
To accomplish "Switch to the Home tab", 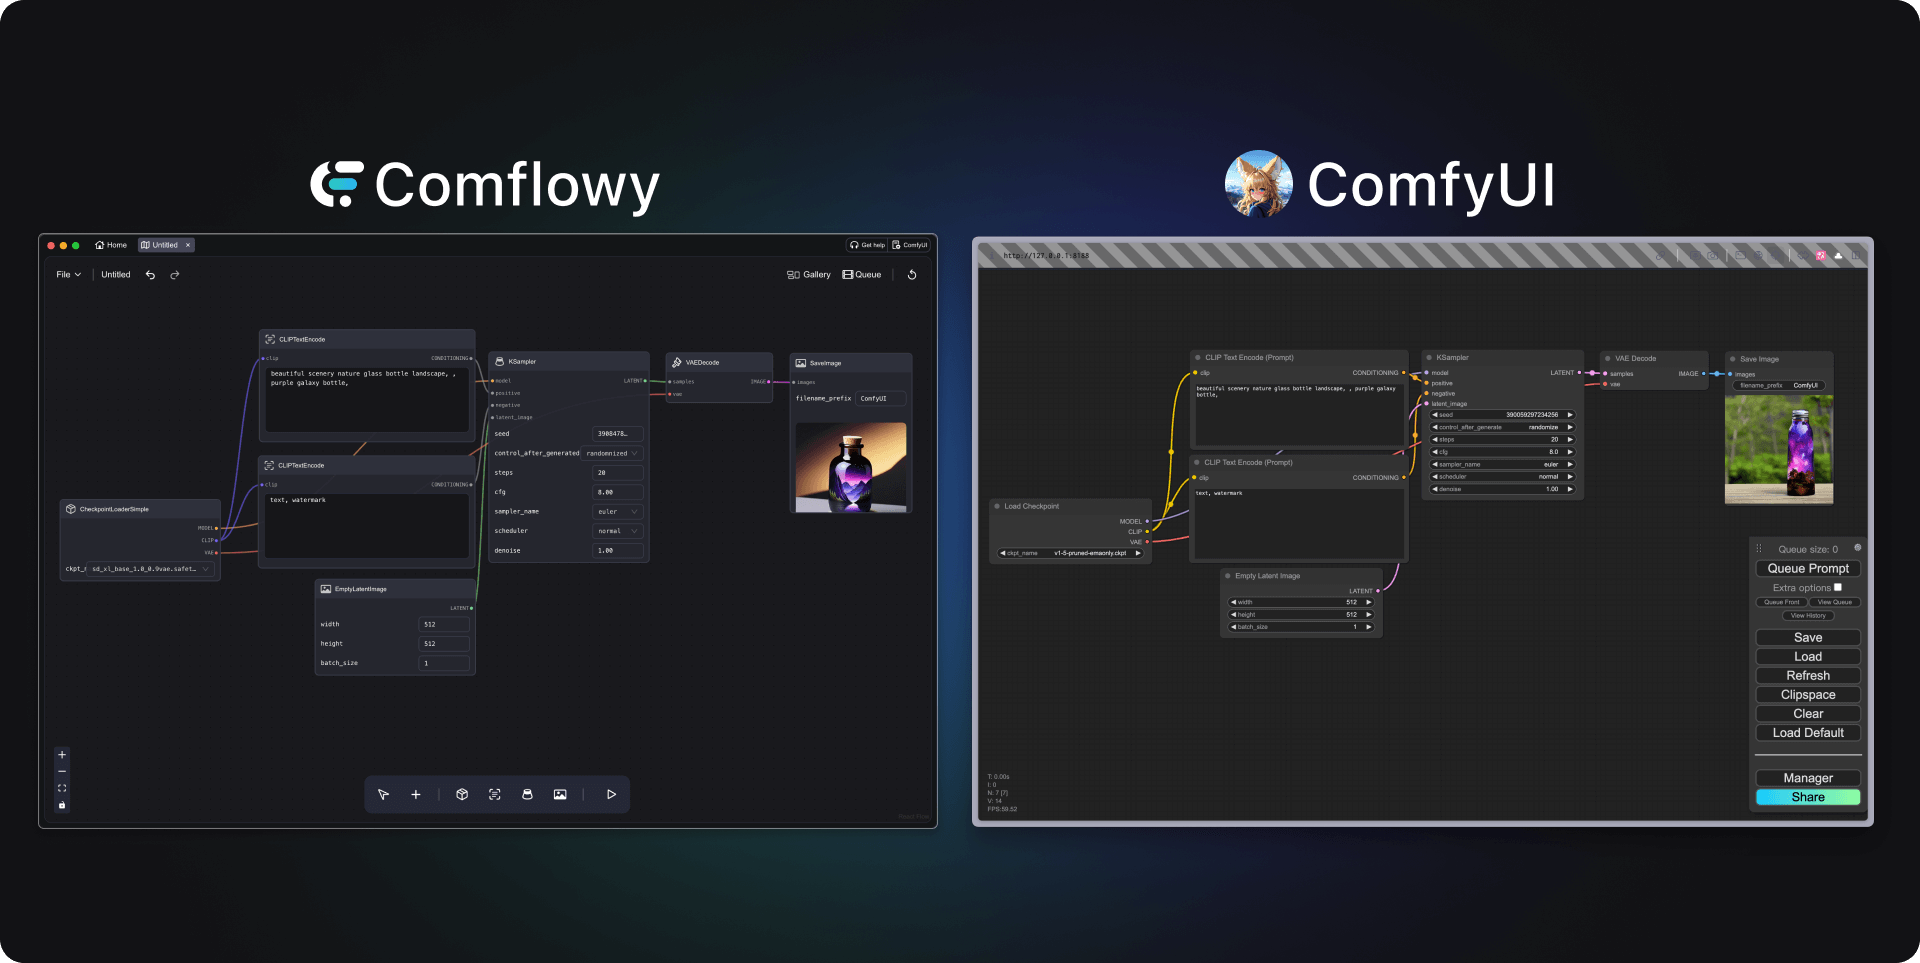I will coord(111,245).
